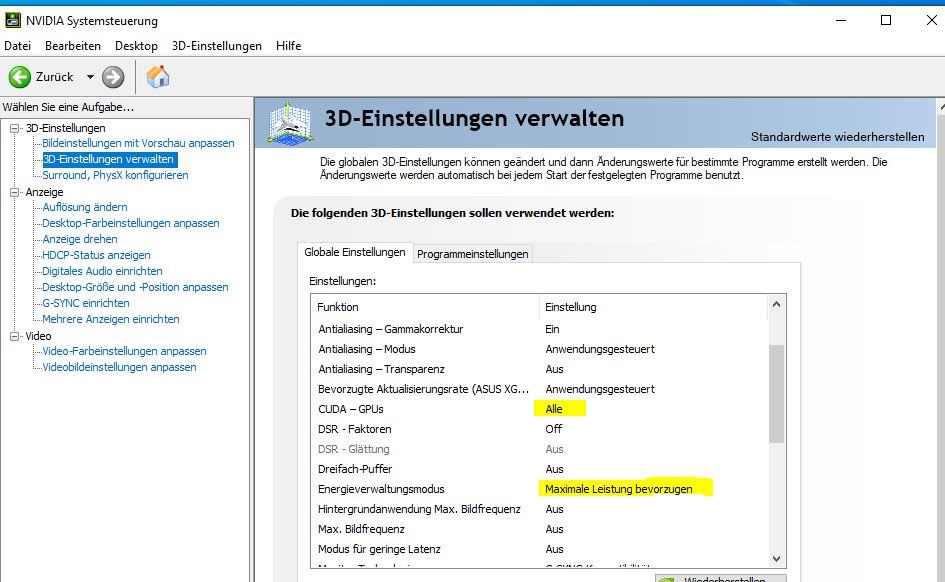Click the settings list scroll down arrow
Viewport: 945px width, 582px height.
pos(776,559)
